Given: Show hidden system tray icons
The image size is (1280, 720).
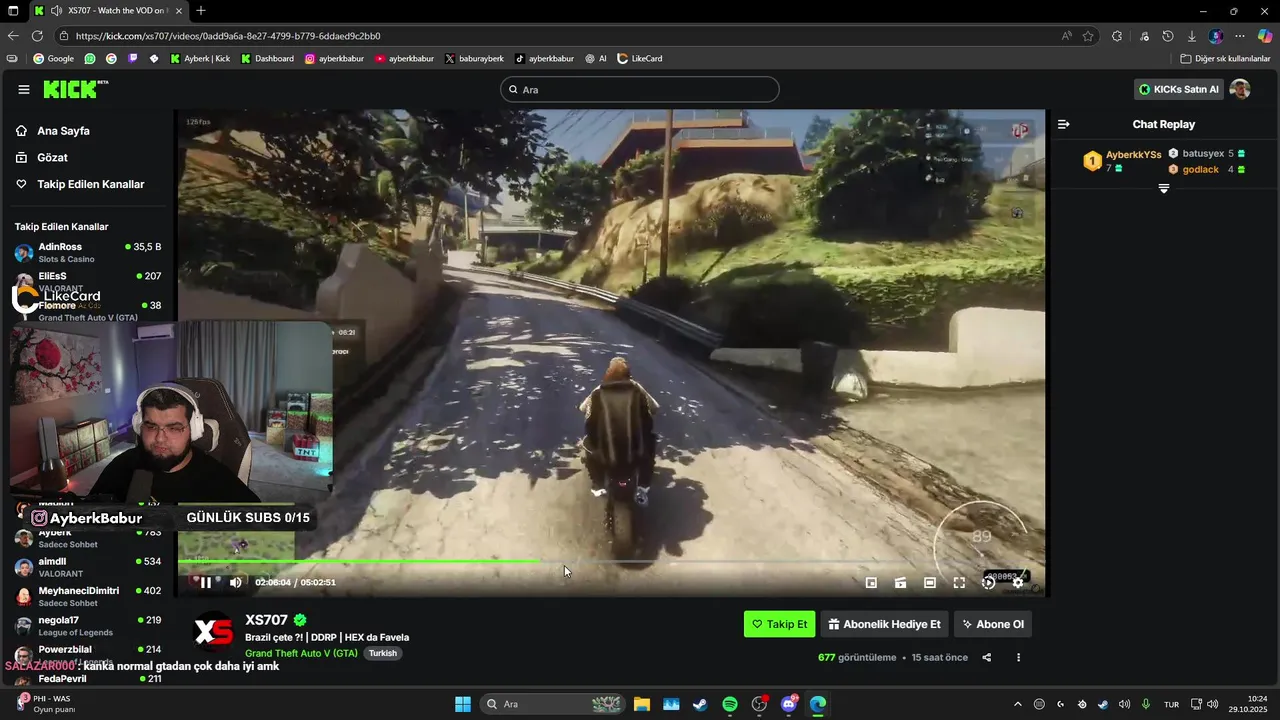Looking at the screenshot, I should tap(1018, 704).
